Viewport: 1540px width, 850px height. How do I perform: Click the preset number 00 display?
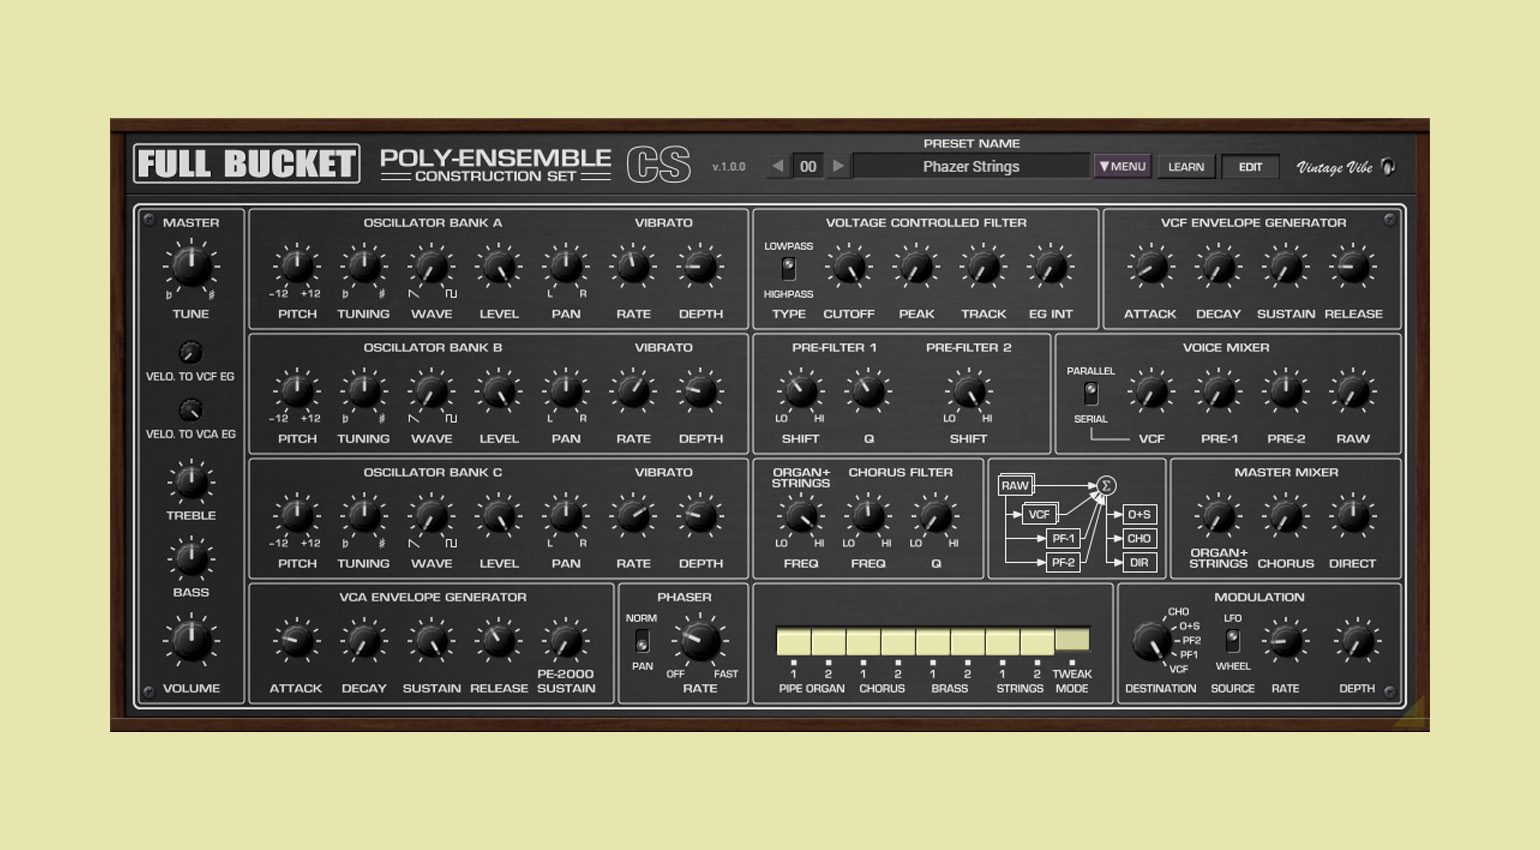(808, 166)
